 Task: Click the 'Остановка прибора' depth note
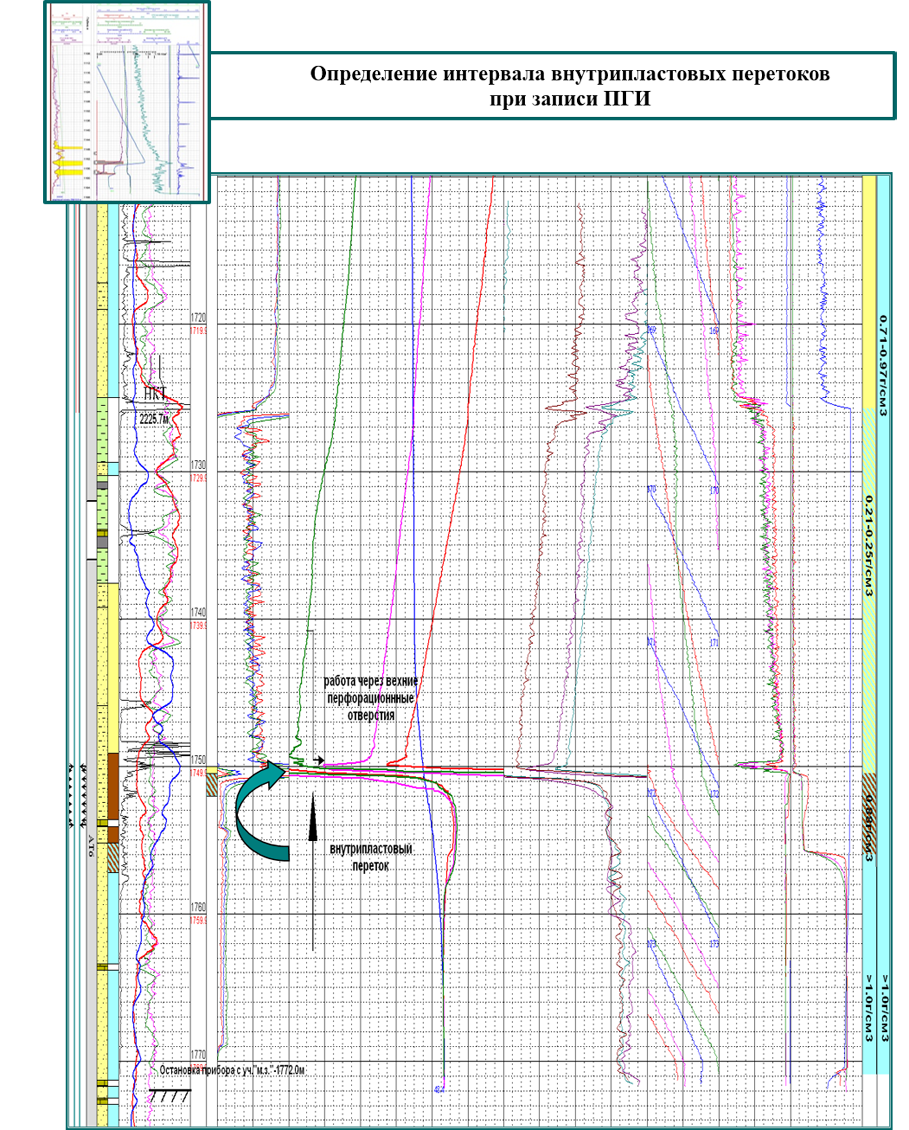(231, 1069)
